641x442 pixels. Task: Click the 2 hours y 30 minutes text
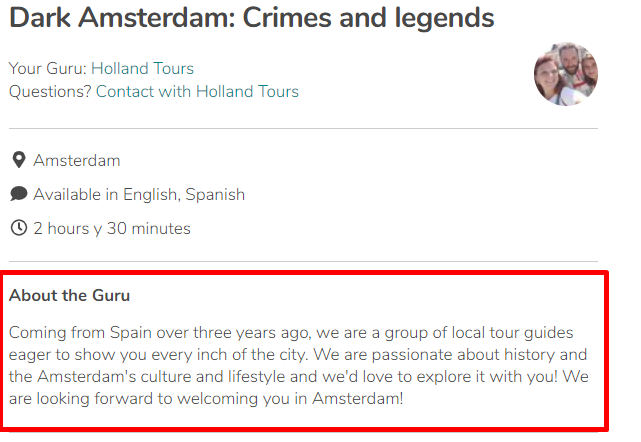[112, 229]
